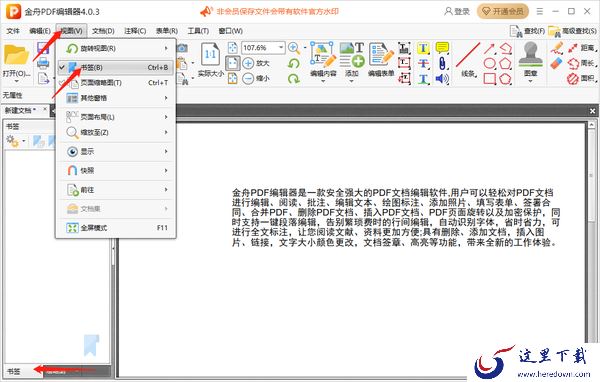This screenshot has width=600, height=382.
Task: Open the 表单(R) menu
Action: [167, 31]
